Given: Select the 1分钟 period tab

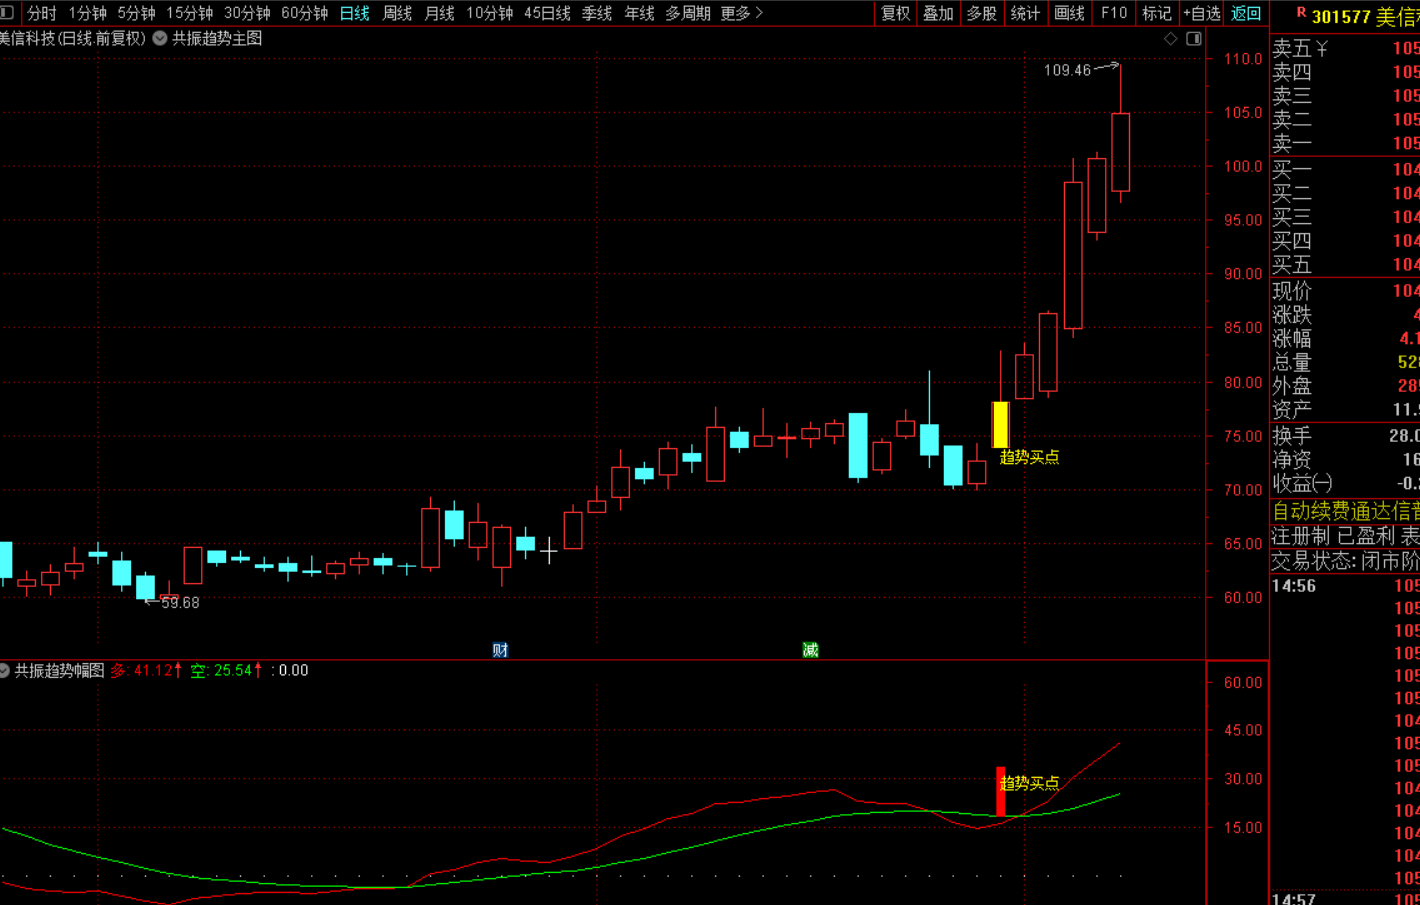Looking at the screenshot, I should 87,13.
